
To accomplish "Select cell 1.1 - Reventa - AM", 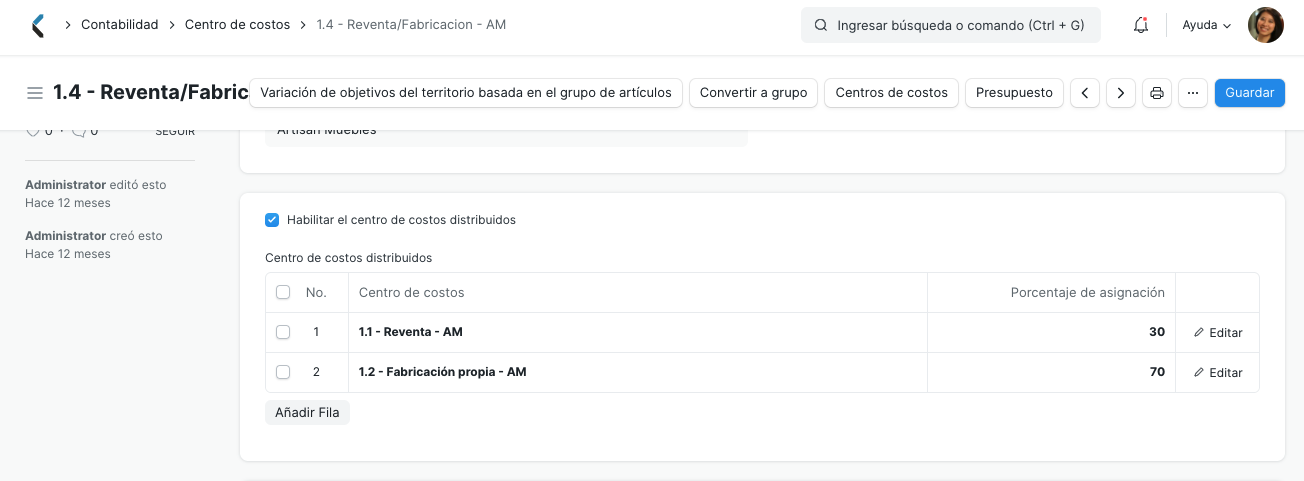I will tap(638, 332).
